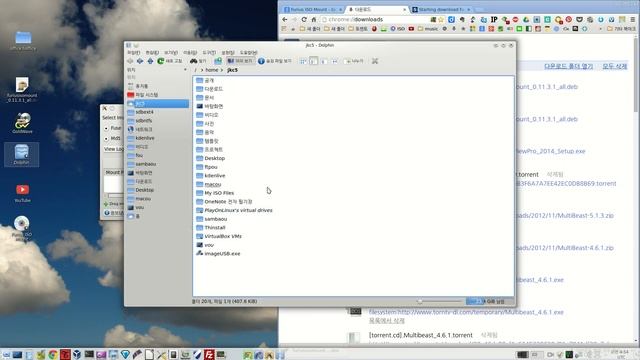Open the 'music' bookmarks folder in Chrome
This screenshot has width=640, height=360.
coord(428,29)
